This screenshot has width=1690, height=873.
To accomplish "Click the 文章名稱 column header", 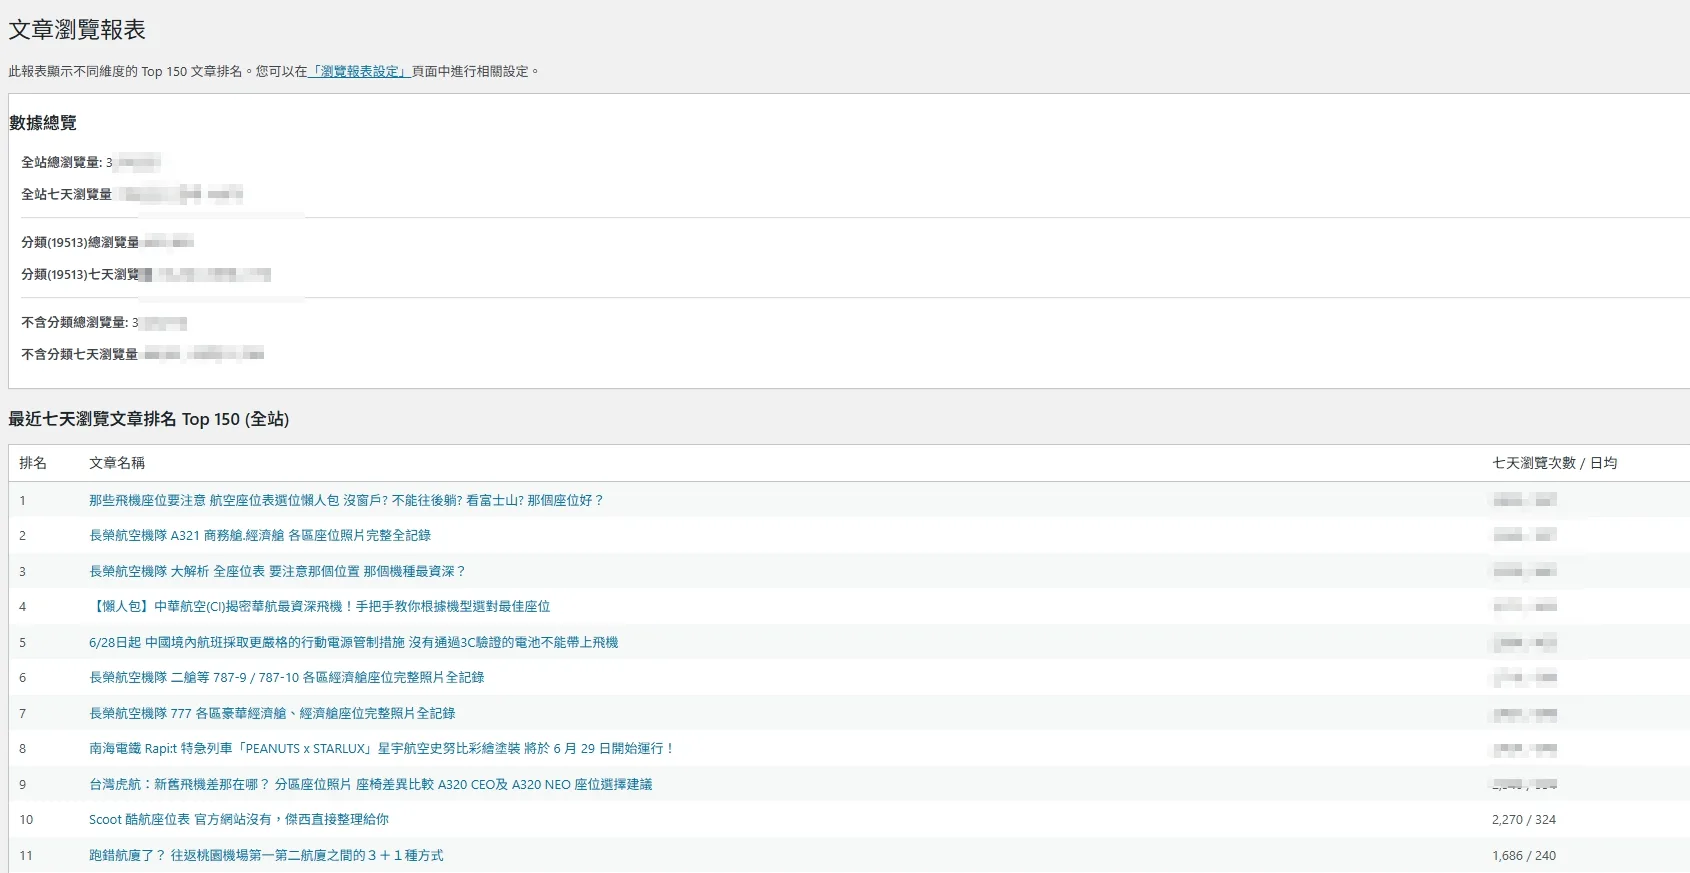I will tap(117, 463).
